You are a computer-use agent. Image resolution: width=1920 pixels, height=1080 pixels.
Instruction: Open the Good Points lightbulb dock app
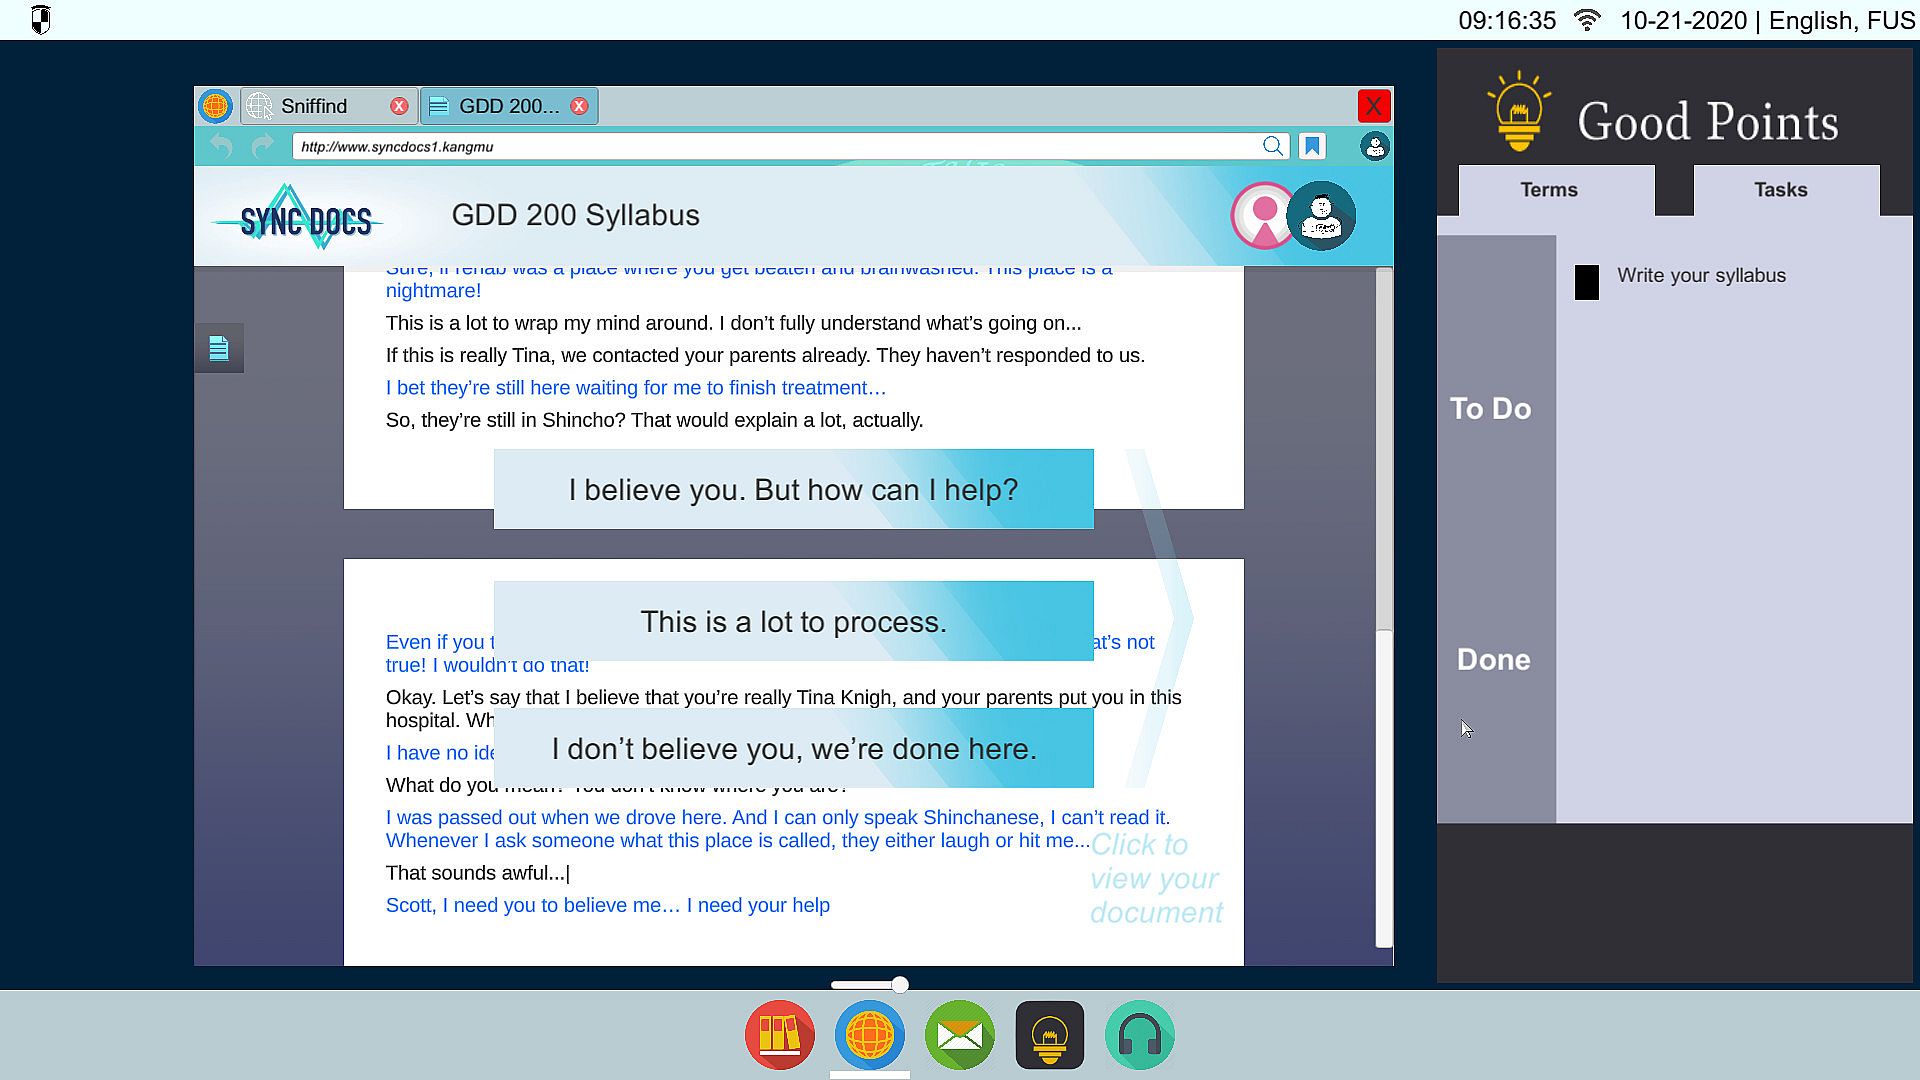pos(1049,1035)
